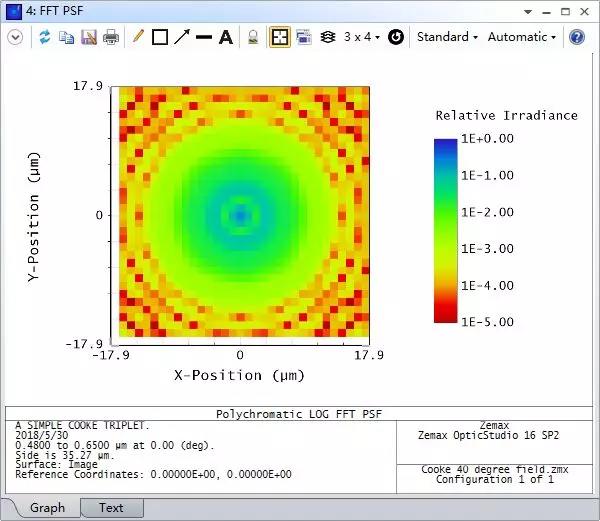Click the 'X-Position (µm)' axis label

[240, 375]
